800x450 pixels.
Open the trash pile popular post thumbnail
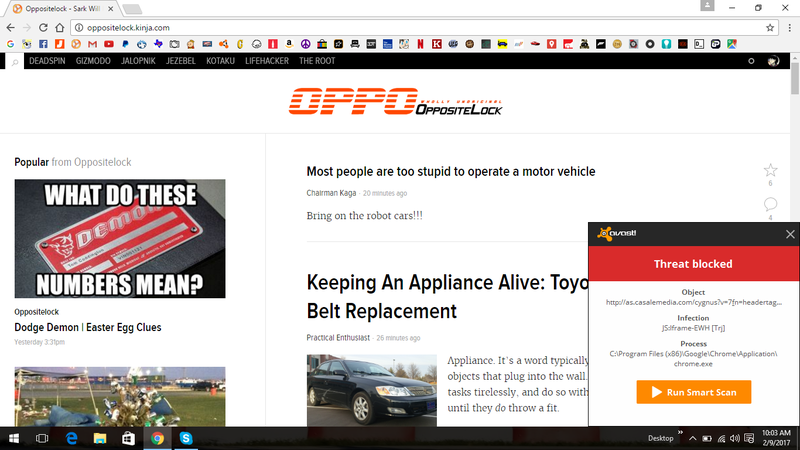120,396
